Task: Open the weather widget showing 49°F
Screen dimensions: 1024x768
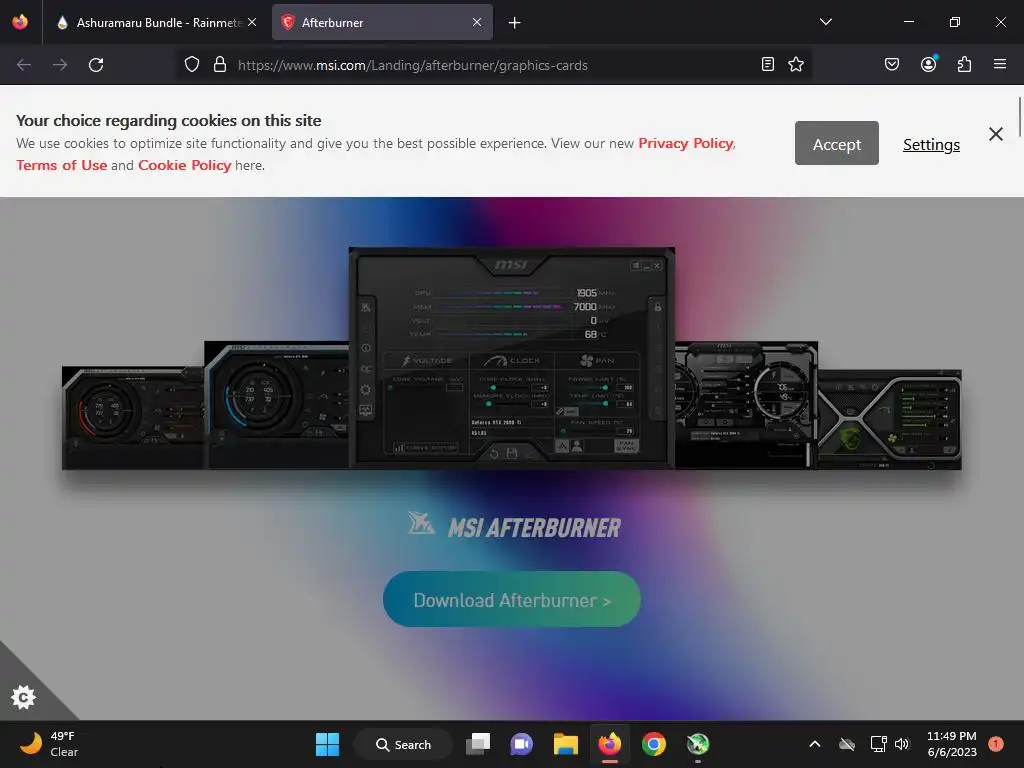Action: click(50, 744)
